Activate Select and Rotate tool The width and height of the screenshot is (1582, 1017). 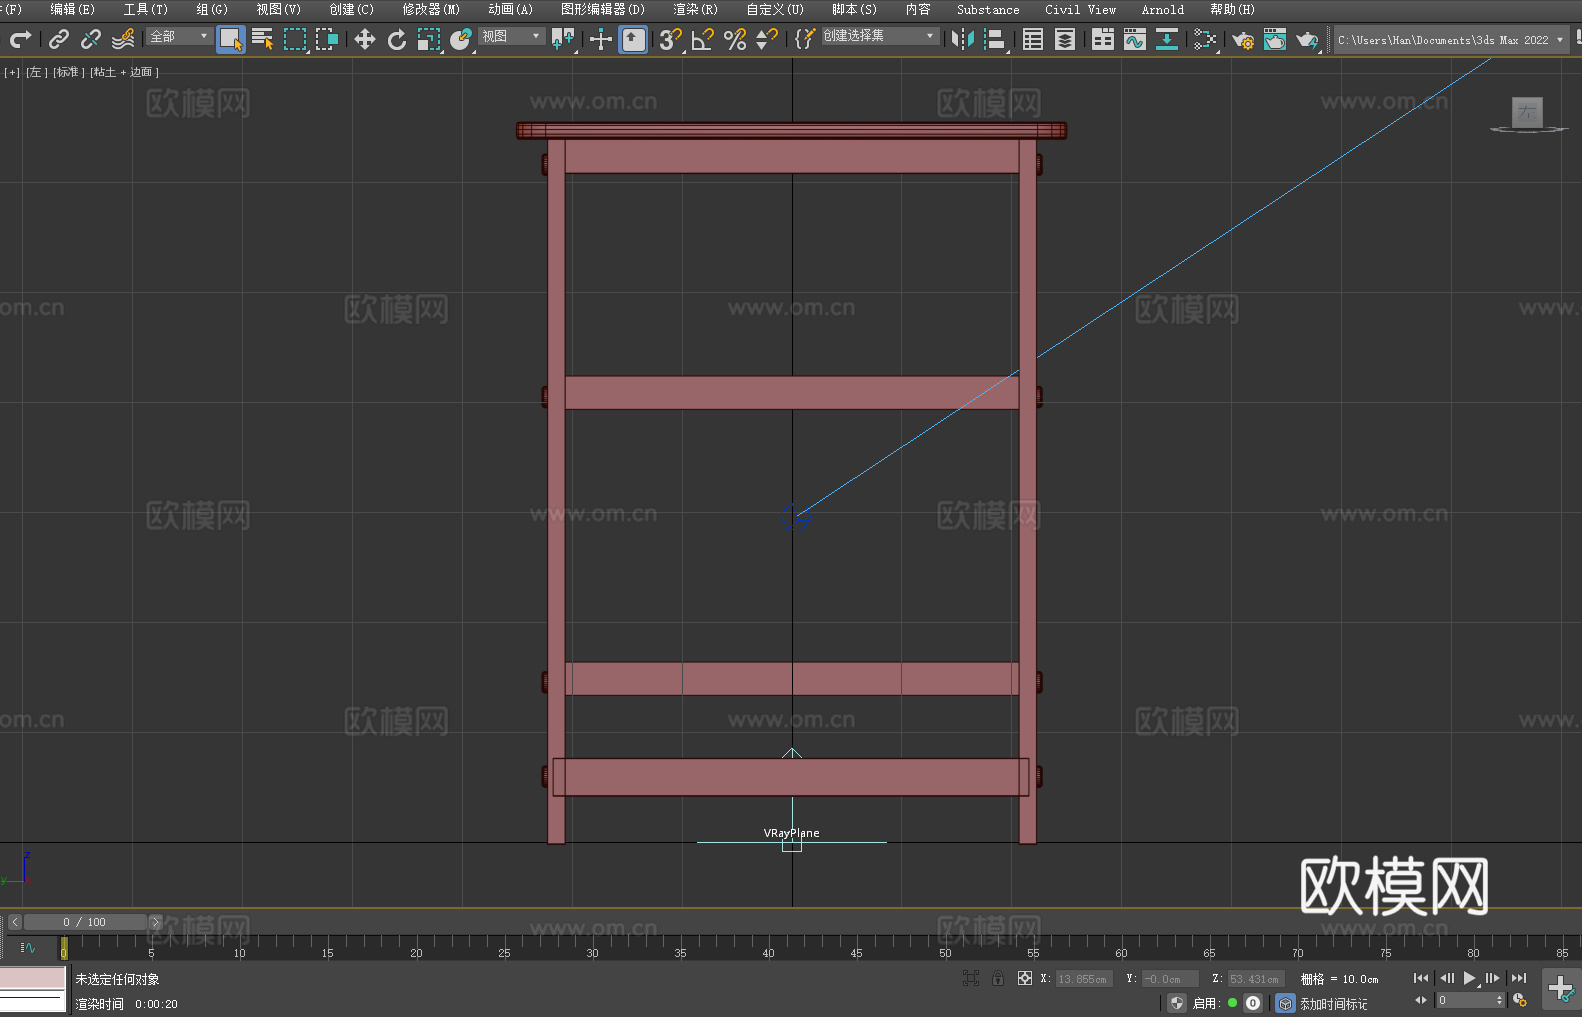397,39
